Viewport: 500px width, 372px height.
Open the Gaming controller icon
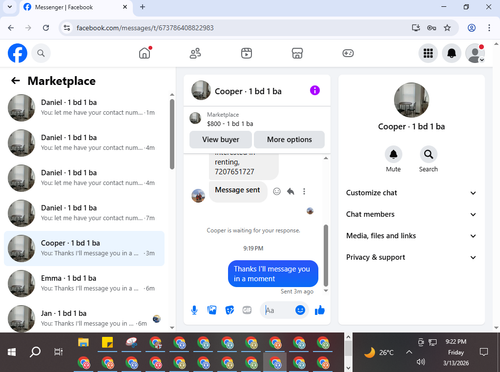click(348, 53)
